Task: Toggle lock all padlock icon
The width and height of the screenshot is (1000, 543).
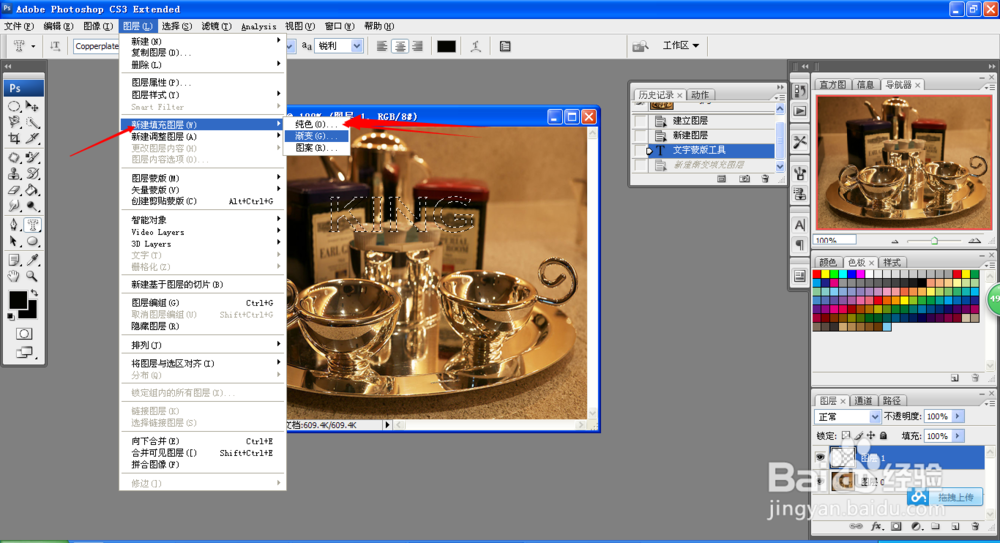Action: [883, 436]
